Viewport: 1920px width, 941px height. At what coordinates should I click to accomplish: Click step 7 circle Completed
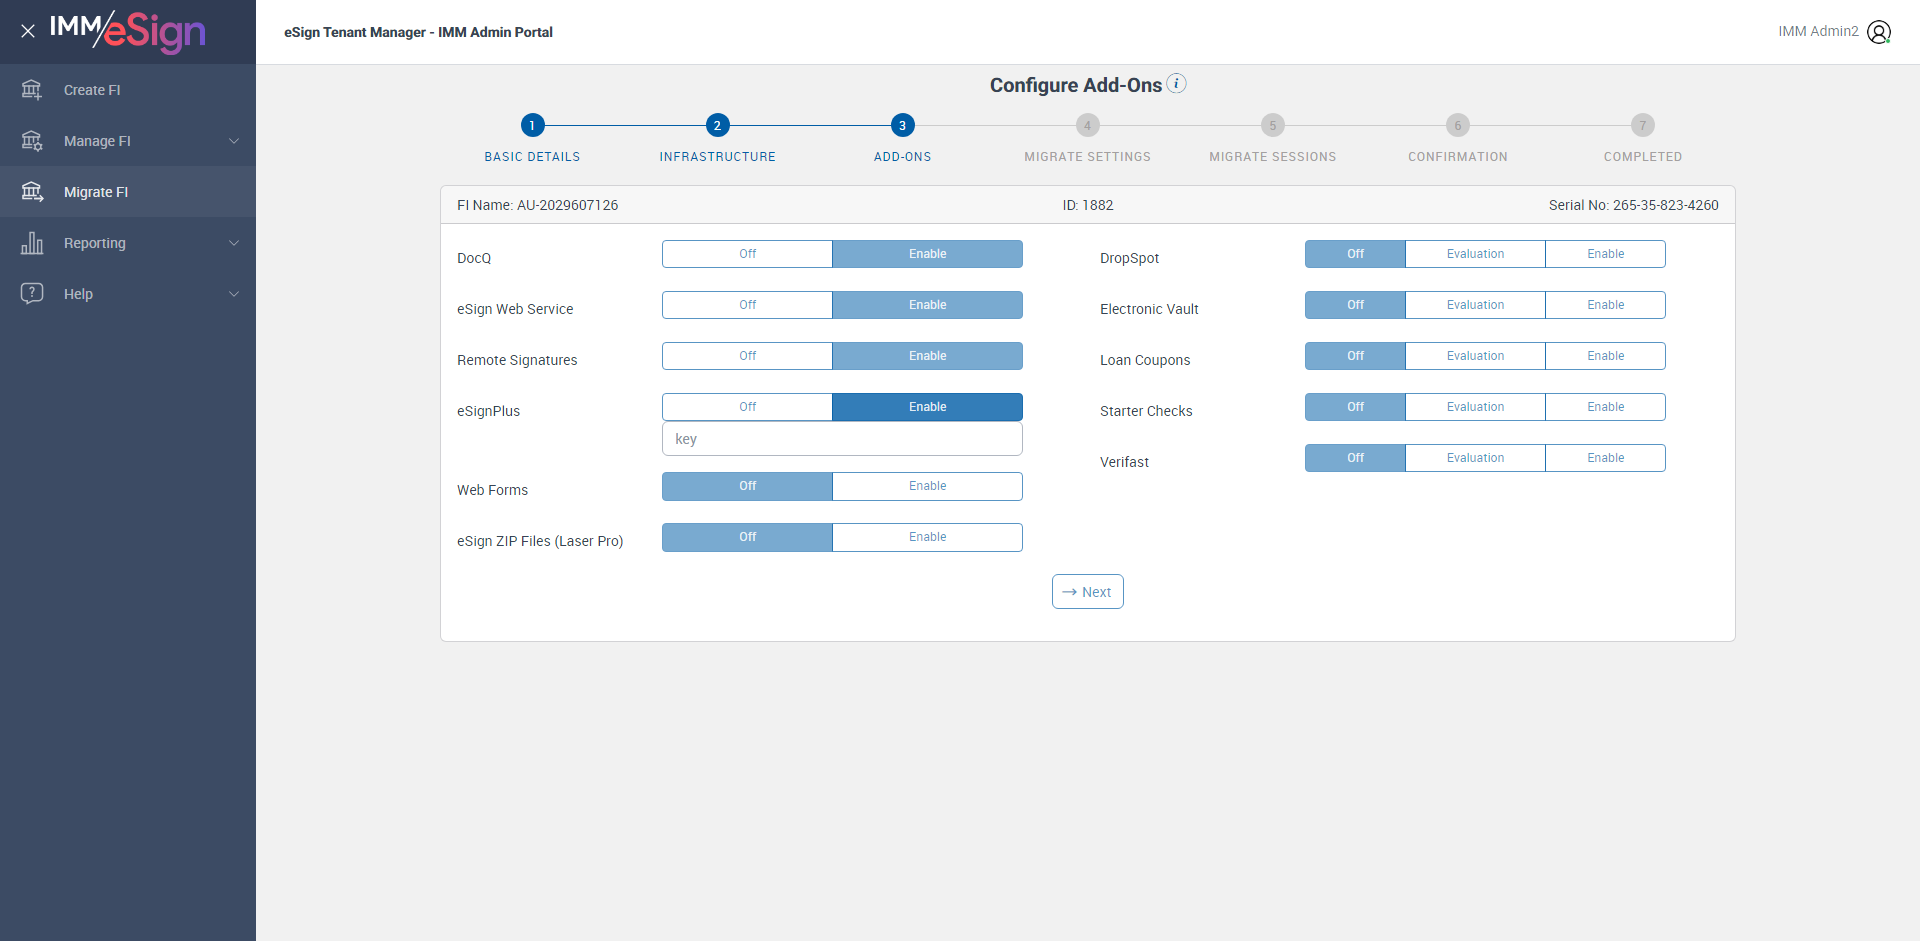[x=1642, y=125]
